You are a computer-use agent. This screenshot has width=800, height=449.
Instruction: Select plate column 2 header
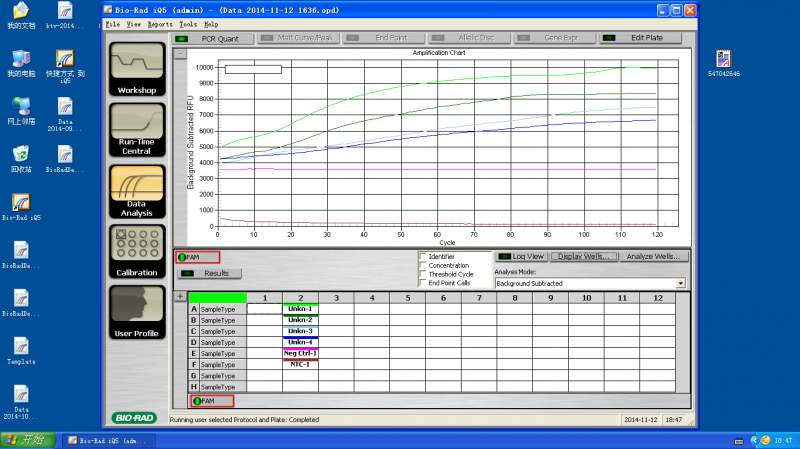point(300,297)
